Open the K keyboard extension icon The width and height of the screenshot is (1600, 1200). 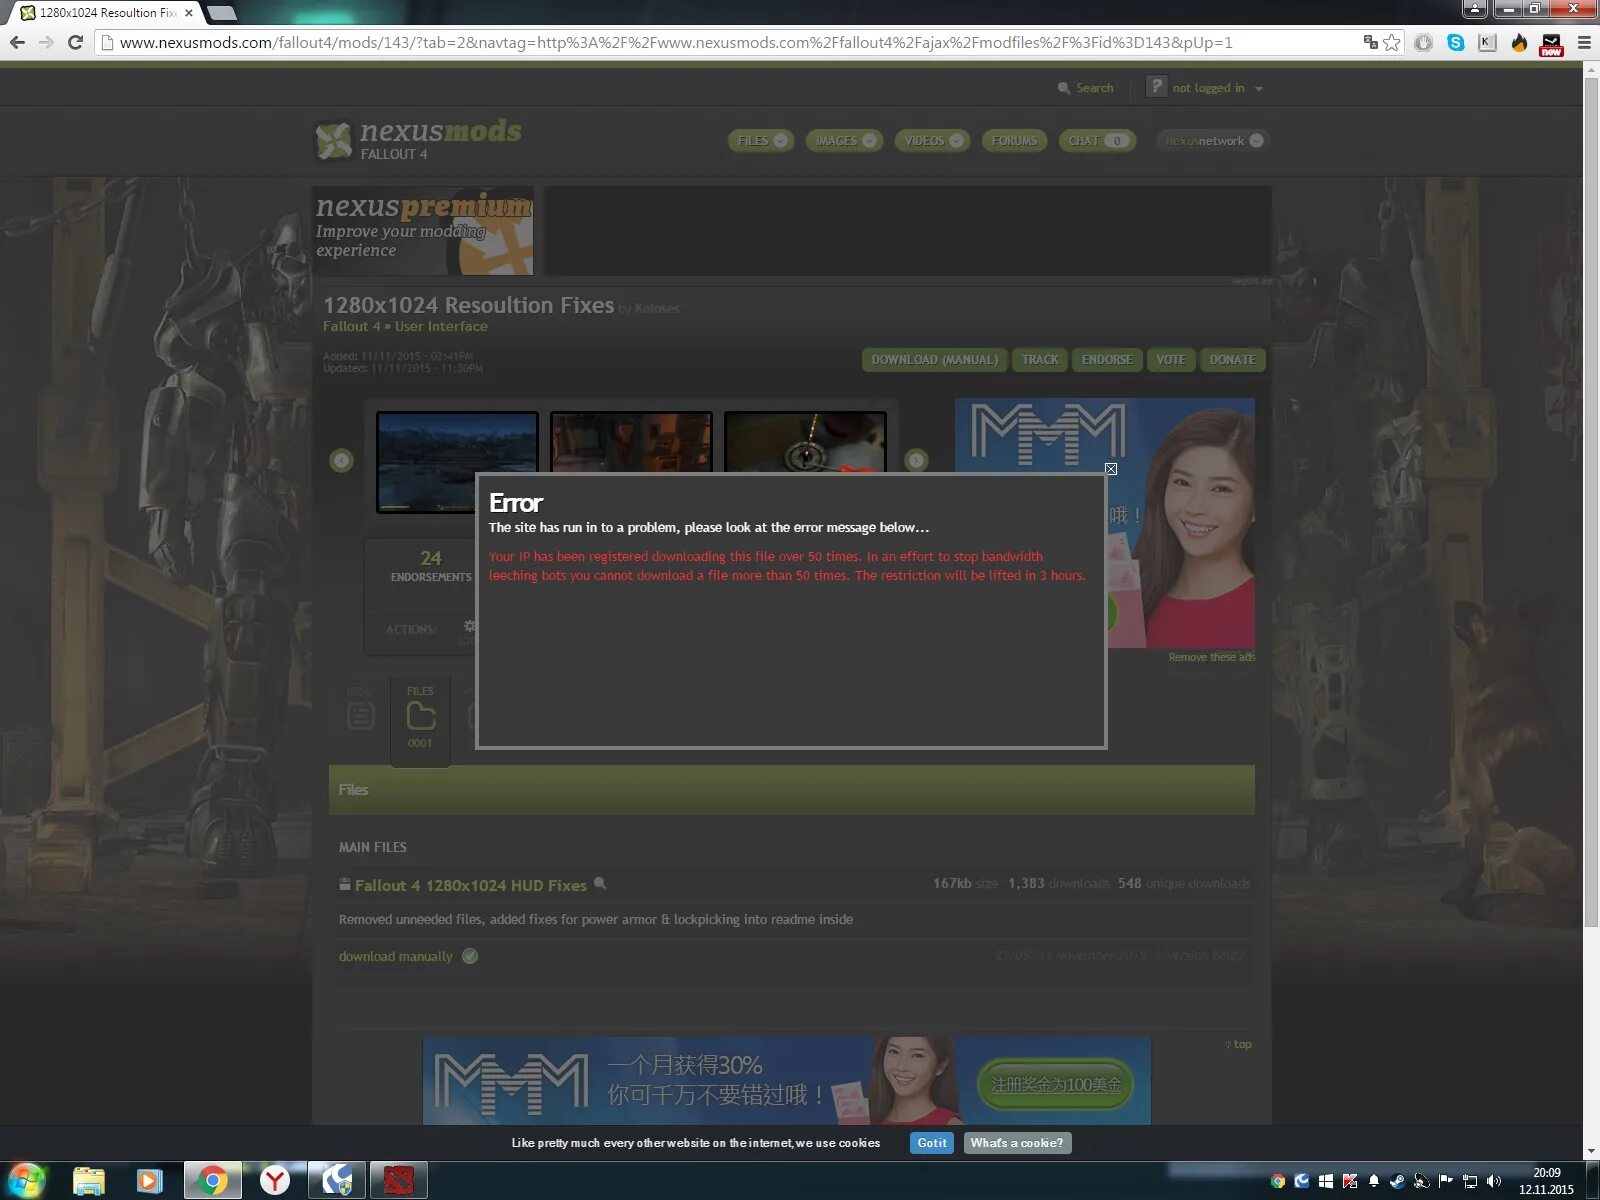click(x=1487, y=42)
